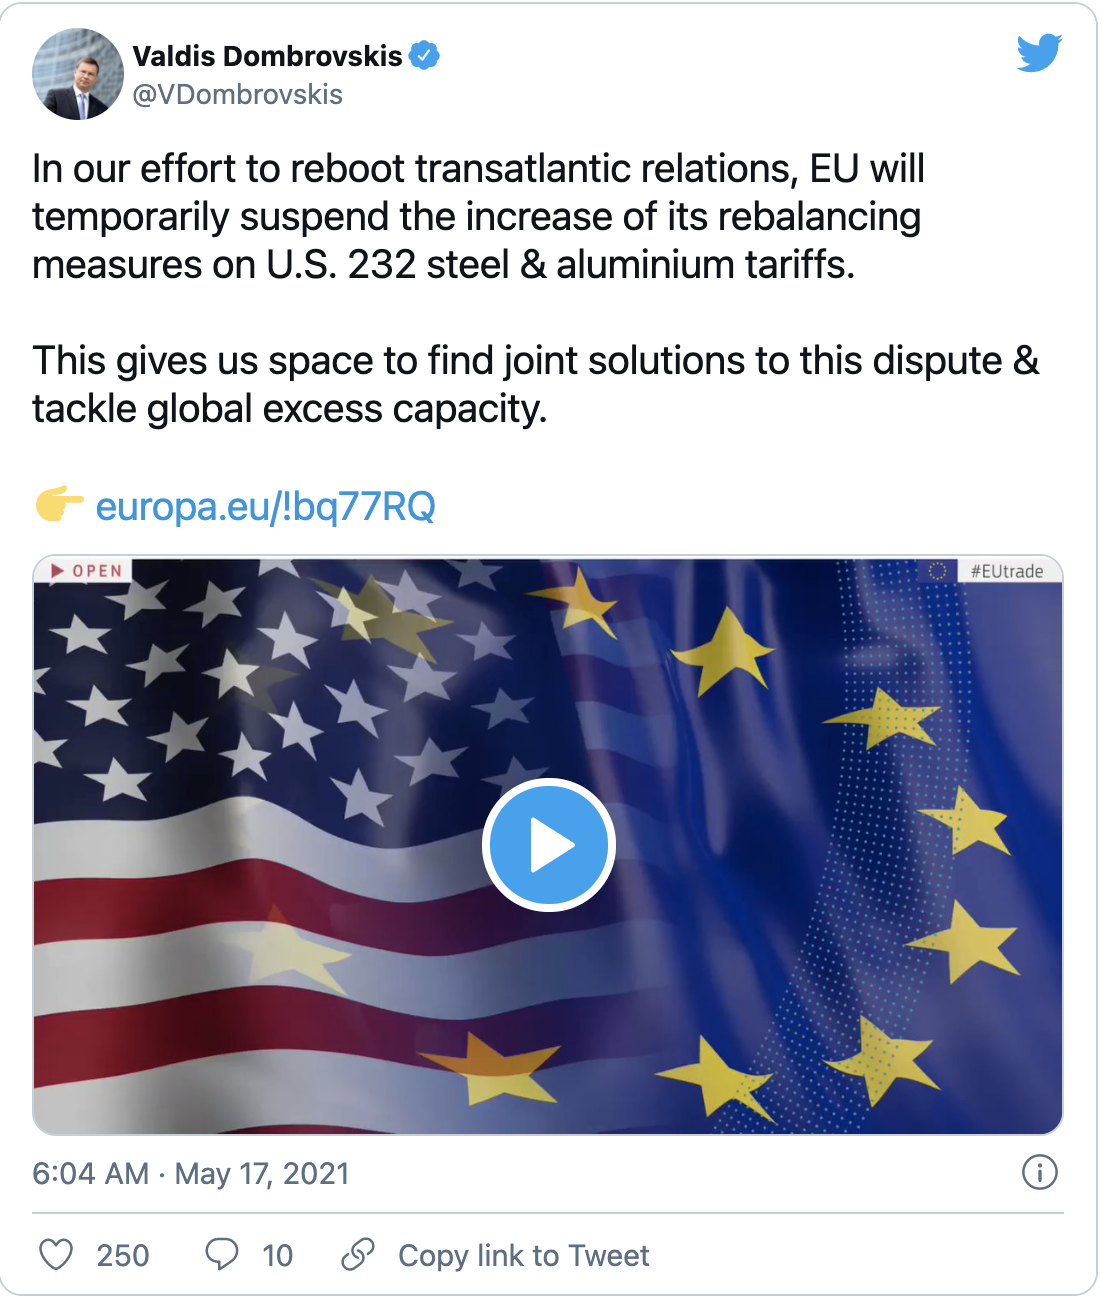Open the europa.eu/!bq77RQ link
The image size is (1102, 1296).
265,507
